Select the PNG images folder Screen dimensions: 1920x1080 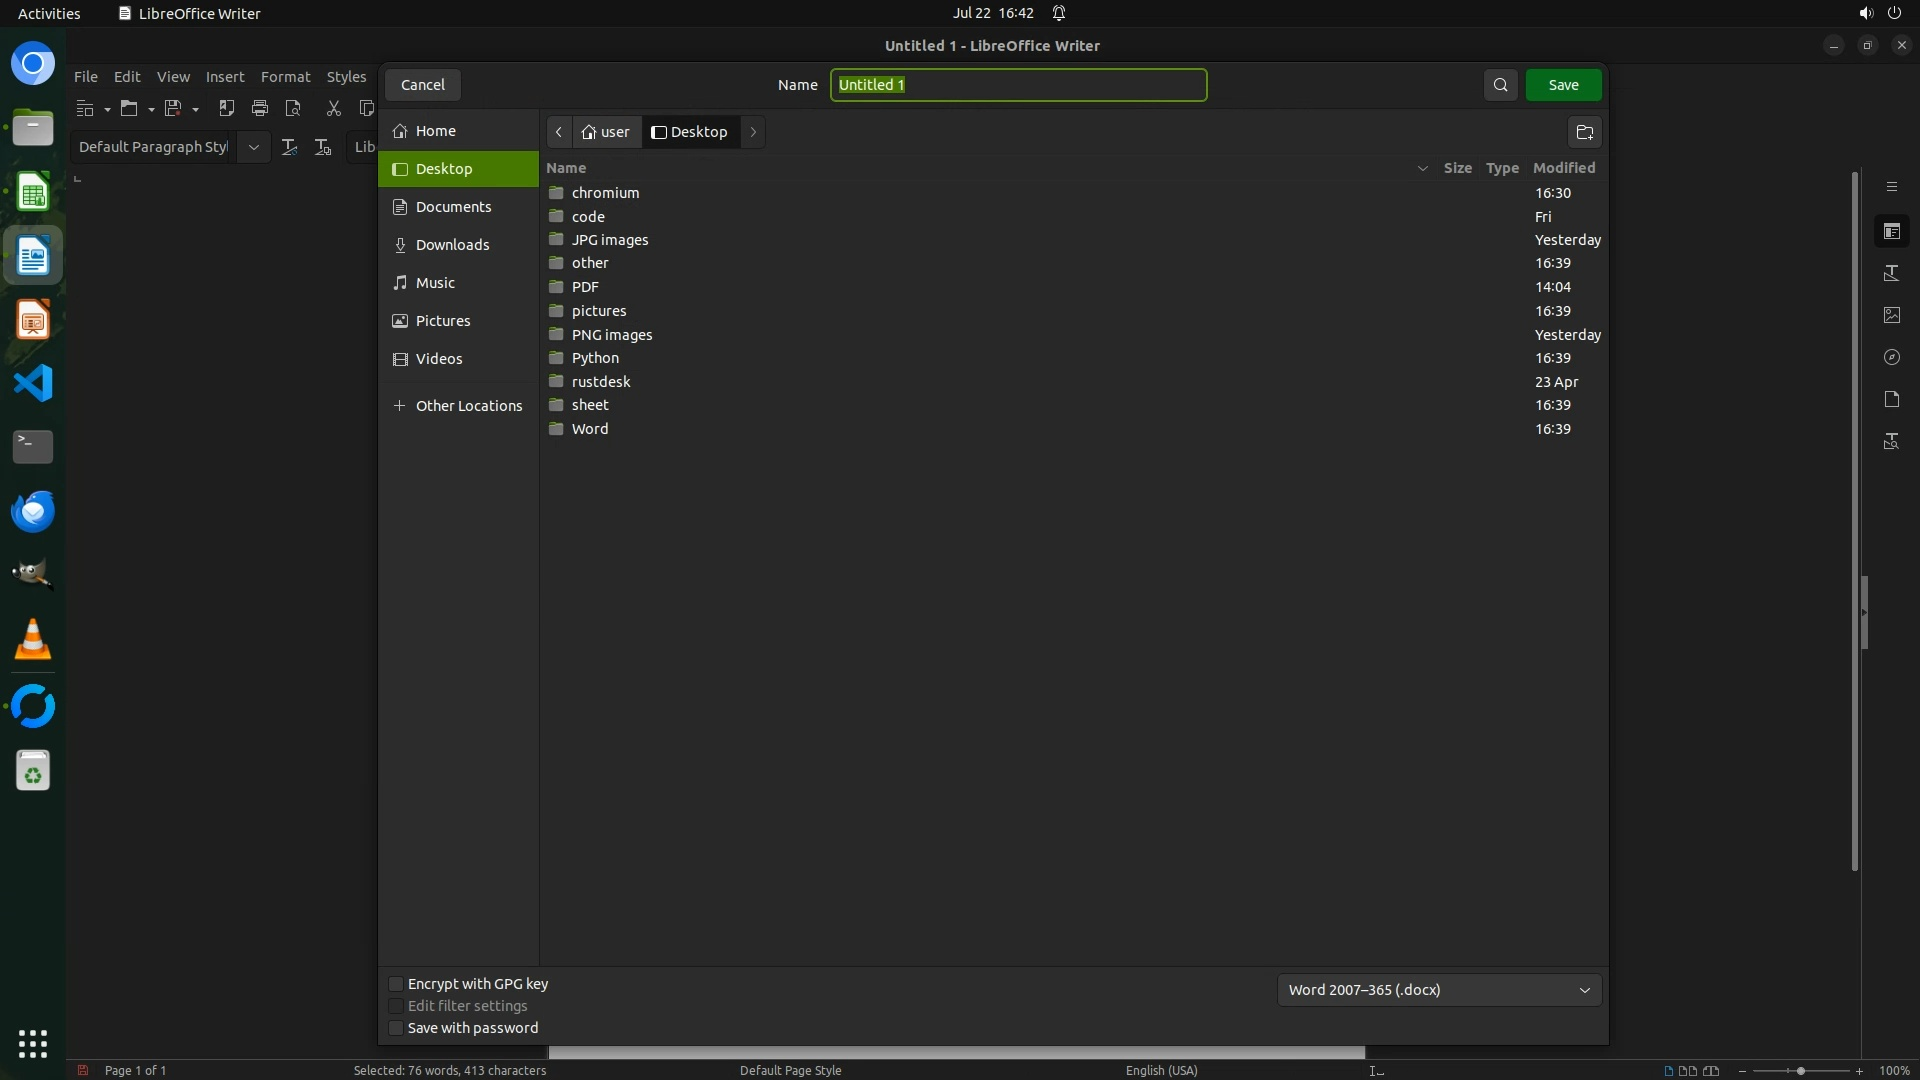point(611,335)
